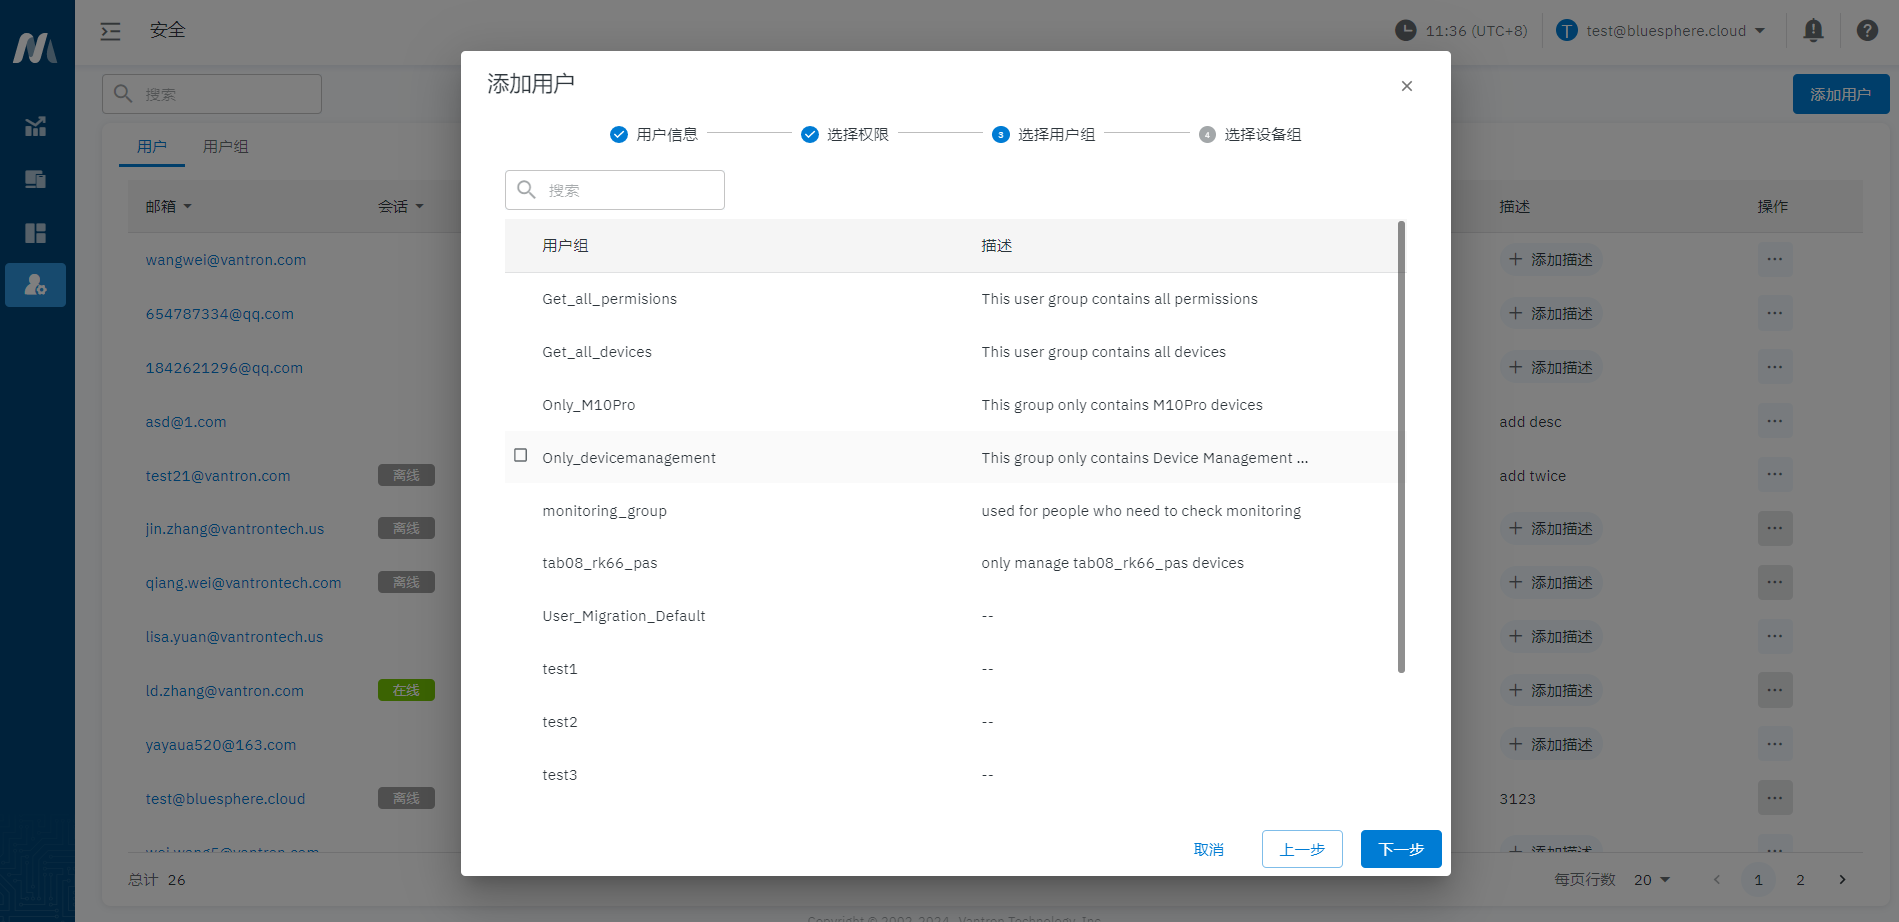
Task: Open the help question mark icon
Action: (x=1866, y=30)
